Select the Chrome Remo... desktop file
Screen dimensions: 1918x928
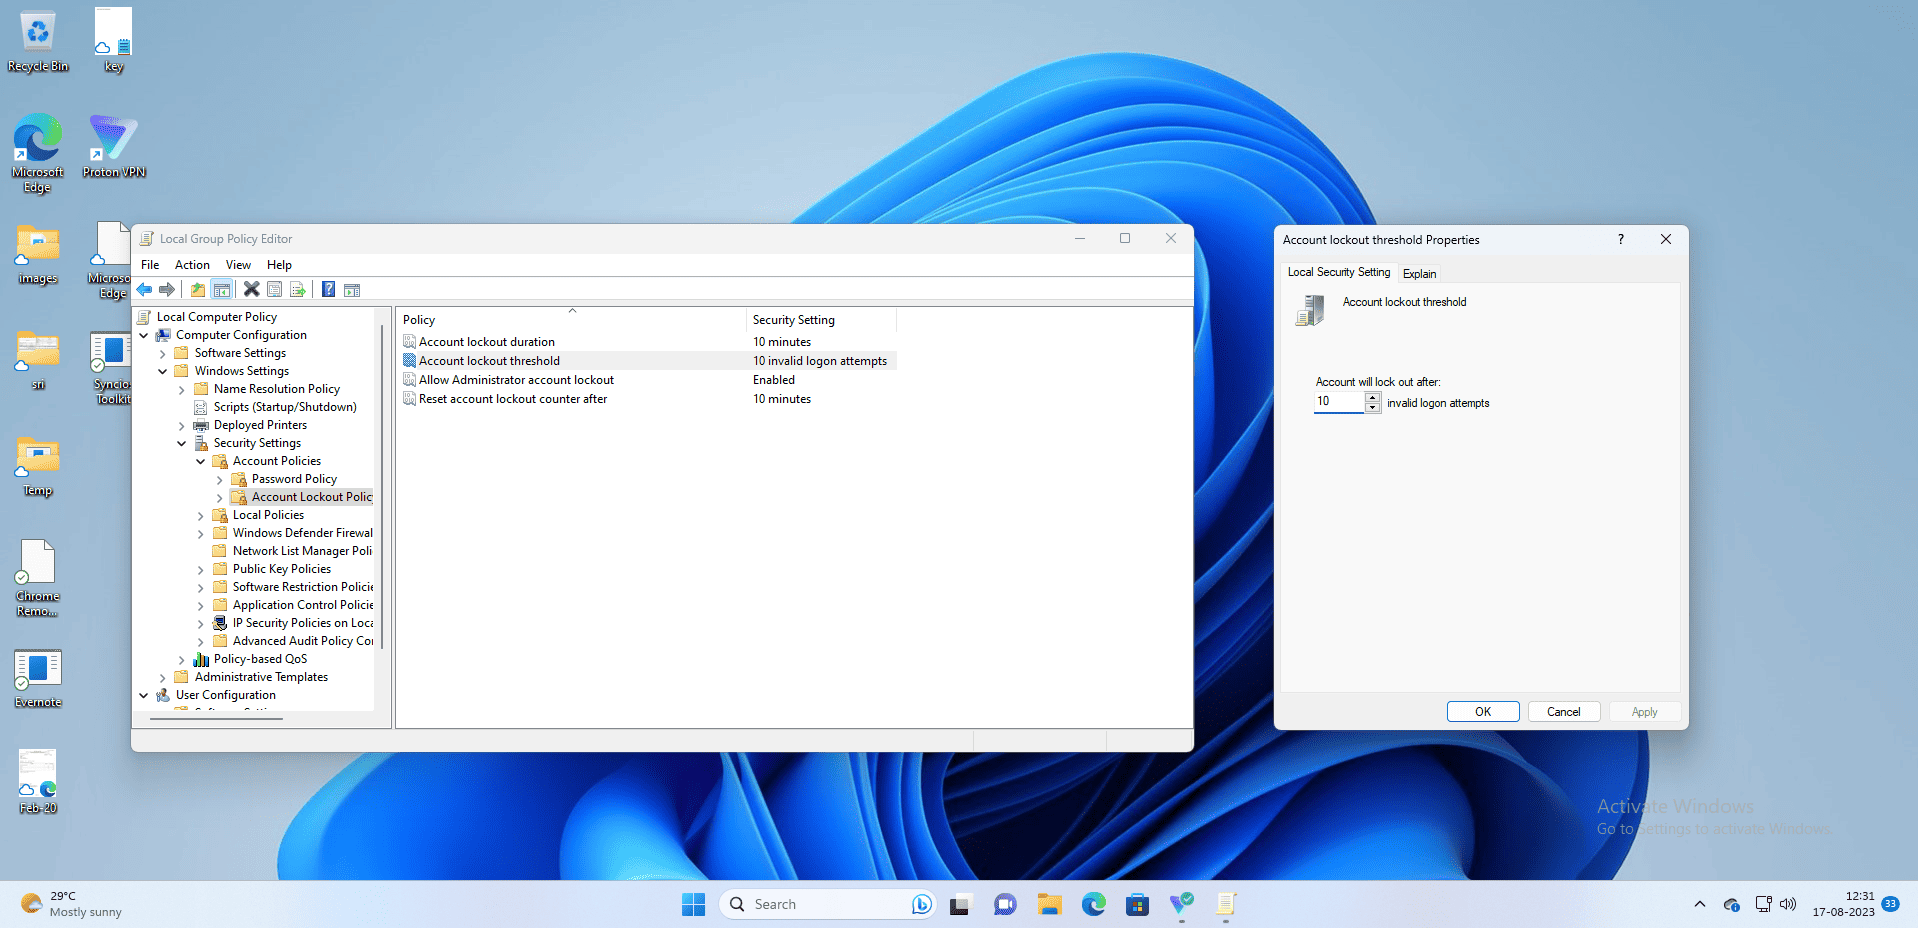(x=38, y=578)
